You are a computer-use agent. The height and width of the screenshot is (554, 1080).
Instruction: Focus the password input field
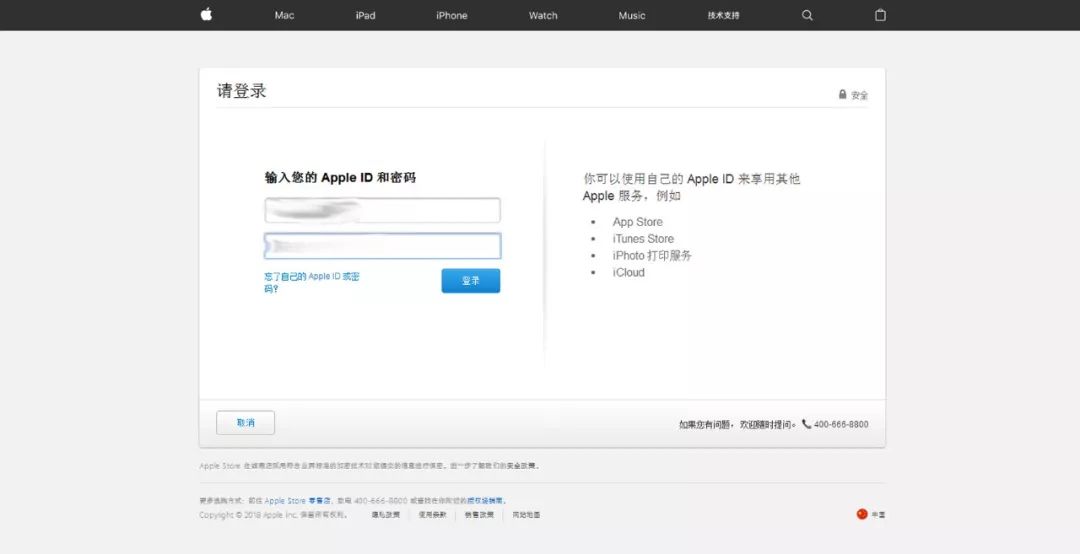click(382, 246)
